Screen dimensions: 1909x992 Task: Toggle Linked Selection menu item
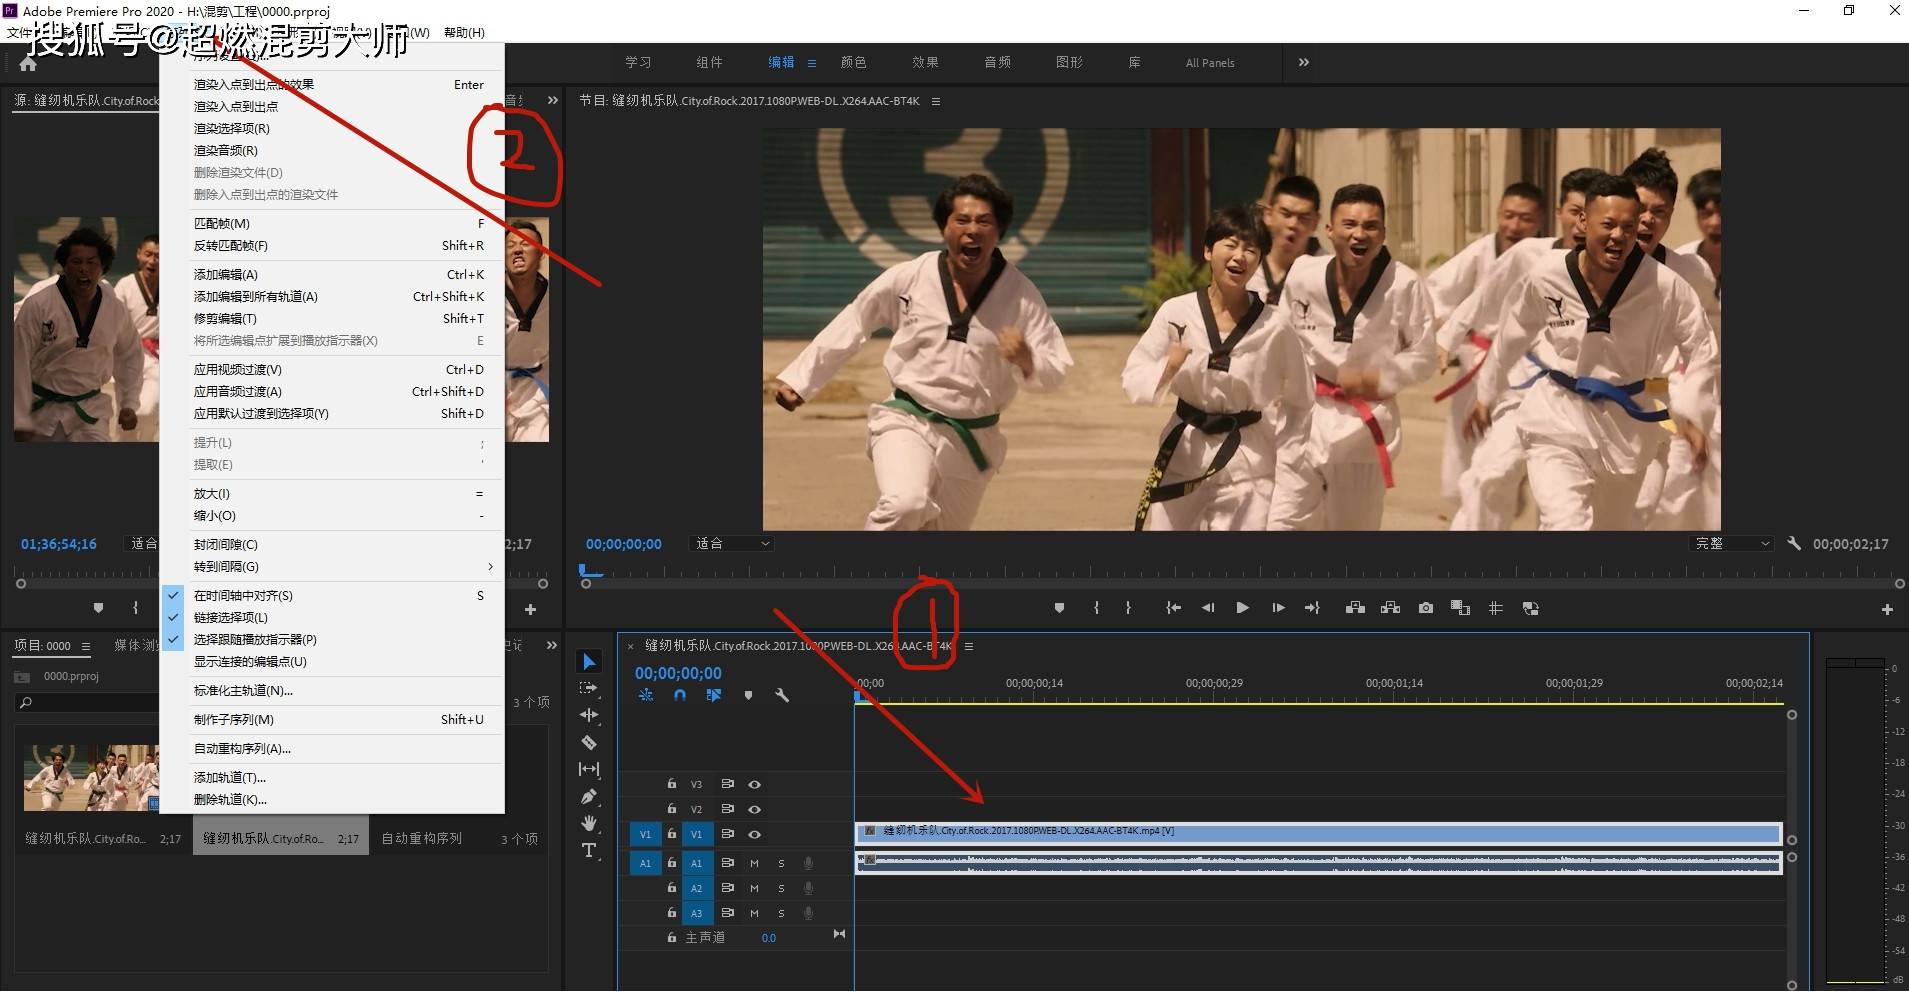click(x=332, y=618)
